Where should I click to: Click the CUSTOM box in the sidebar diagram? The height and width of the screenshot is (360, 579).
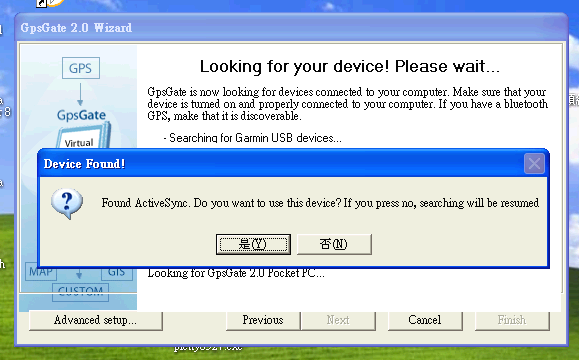pos(80,292)
